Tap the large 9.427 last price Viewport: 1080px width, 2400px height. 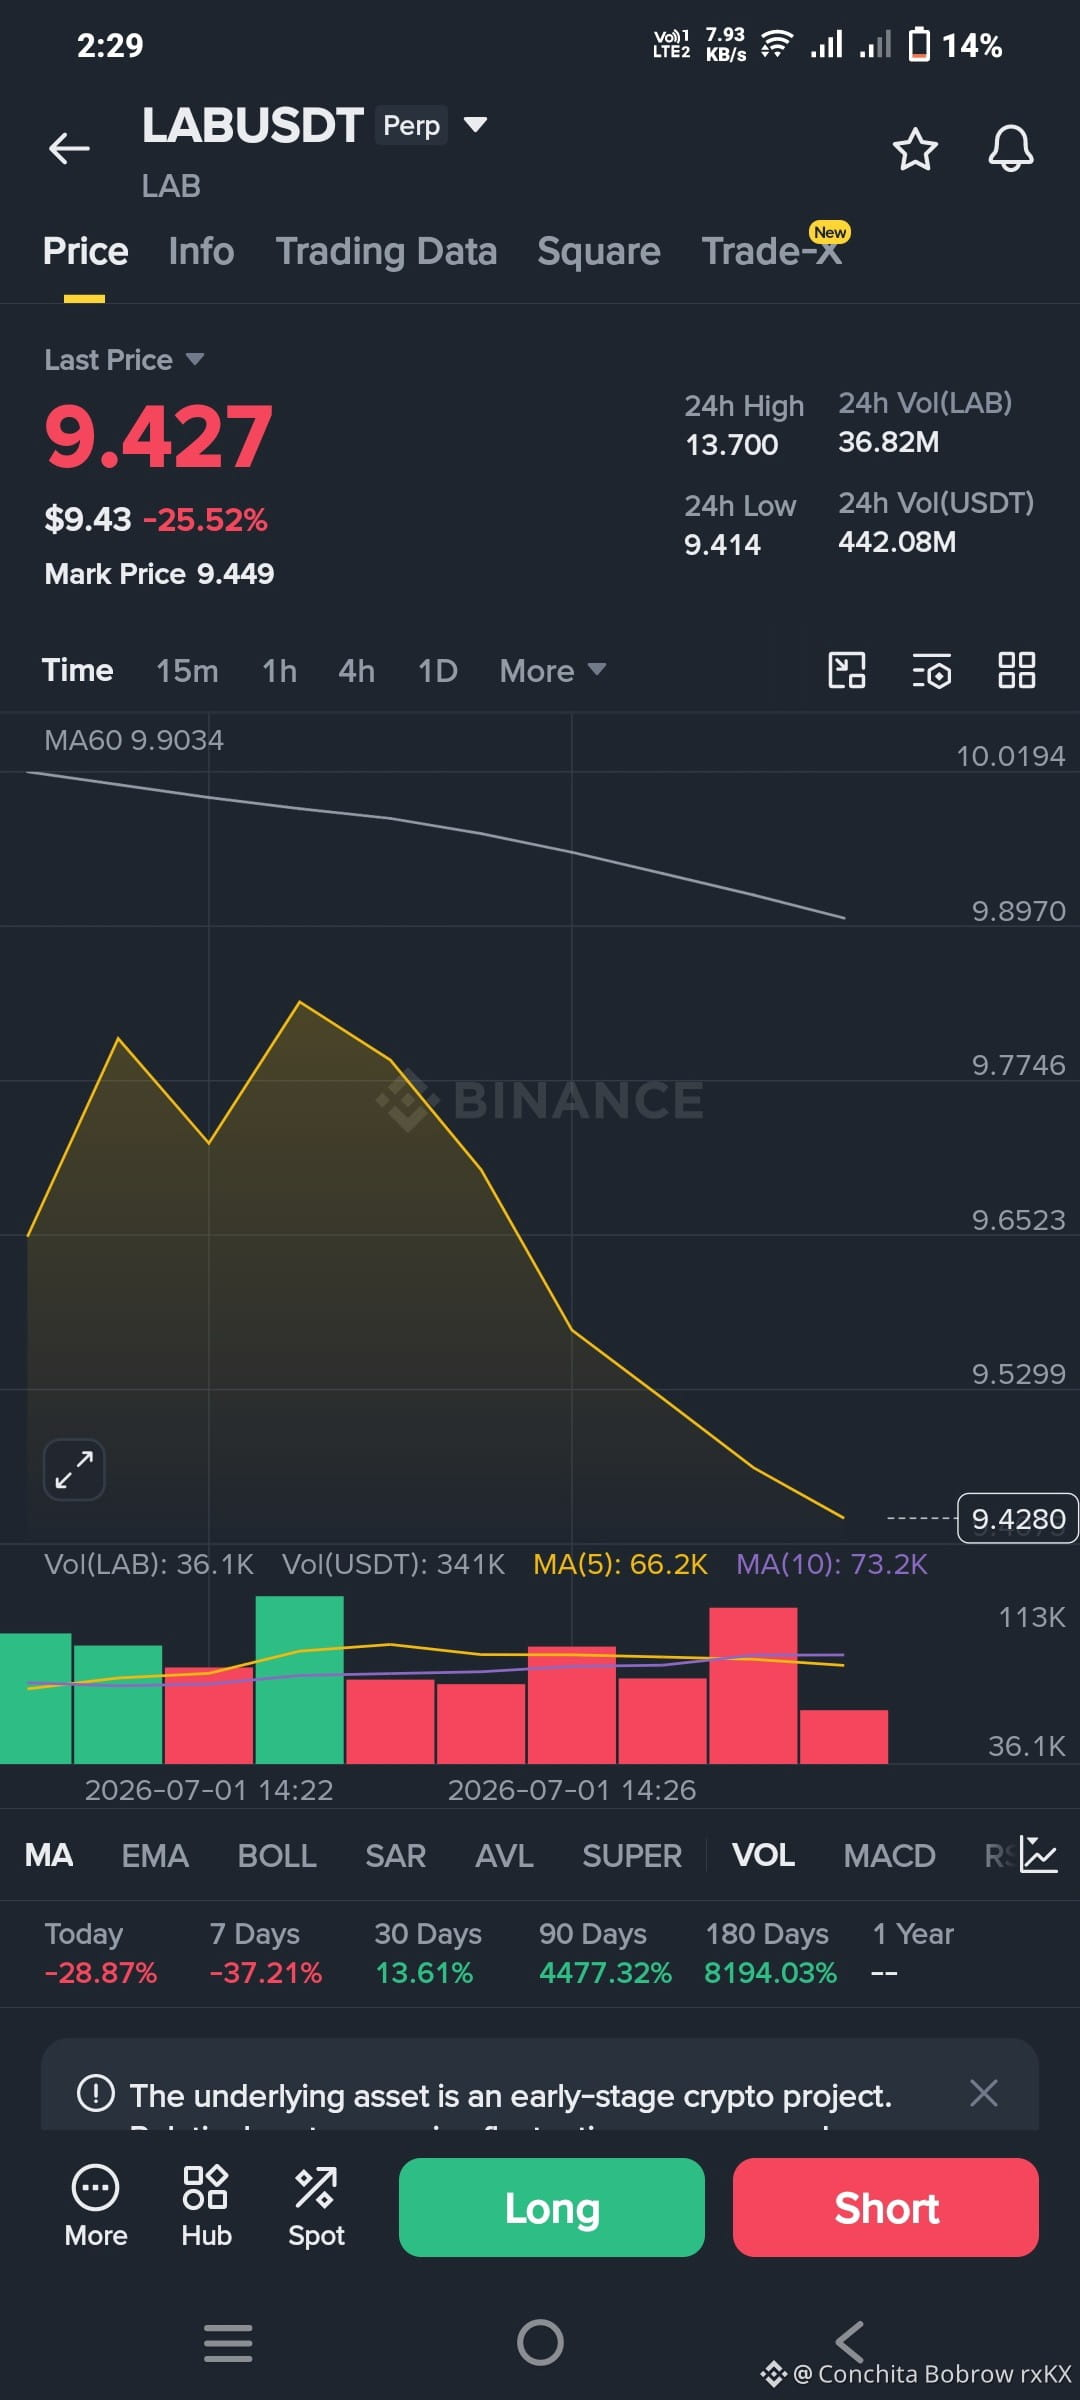158,437
